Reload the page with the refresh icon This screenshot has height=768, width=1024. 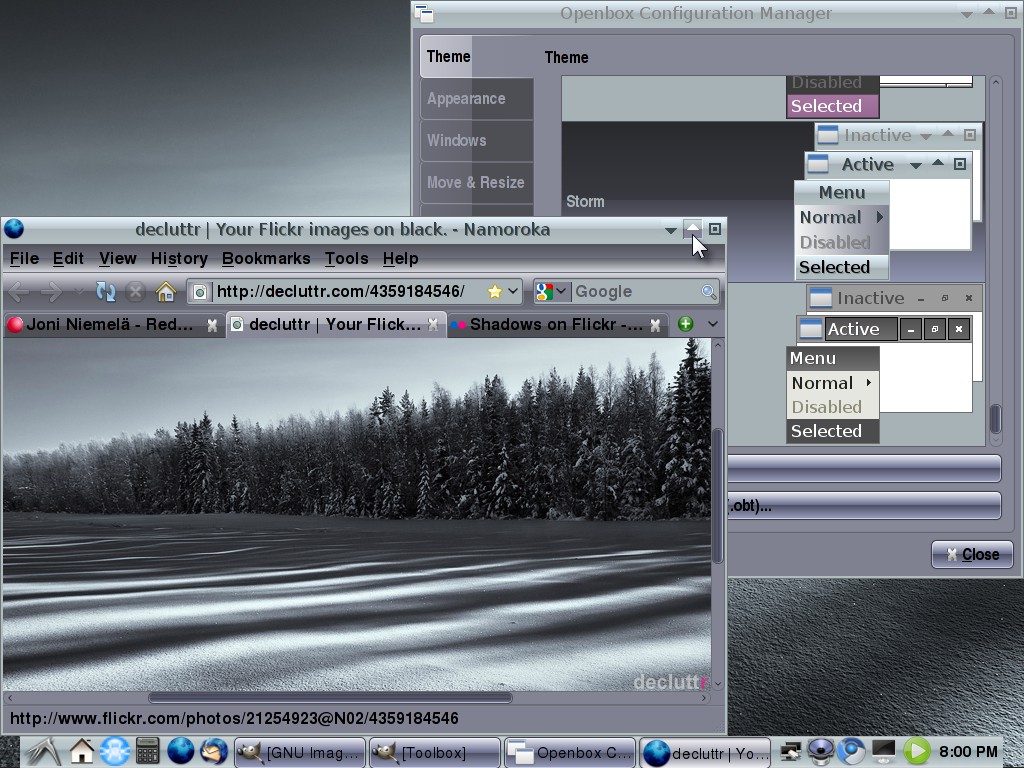point(105,291)
